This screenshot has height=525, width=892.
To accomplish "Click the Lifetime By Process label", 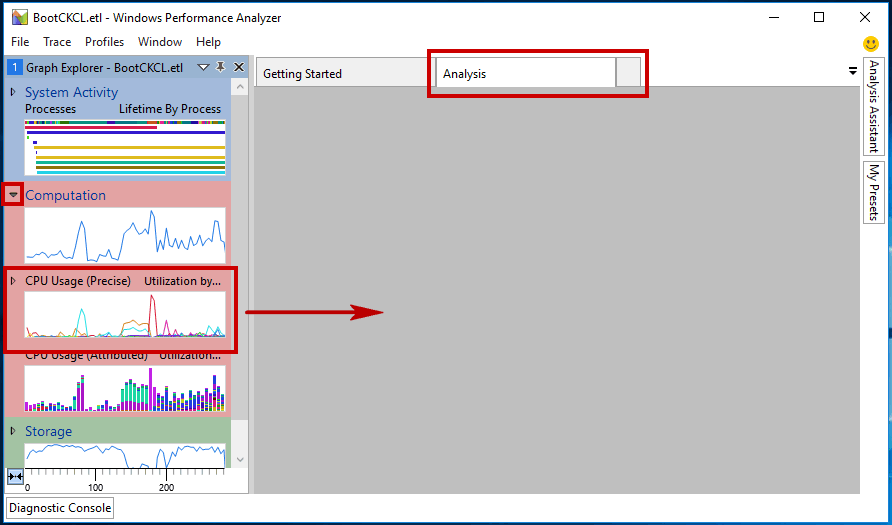I will pos(170,109).
